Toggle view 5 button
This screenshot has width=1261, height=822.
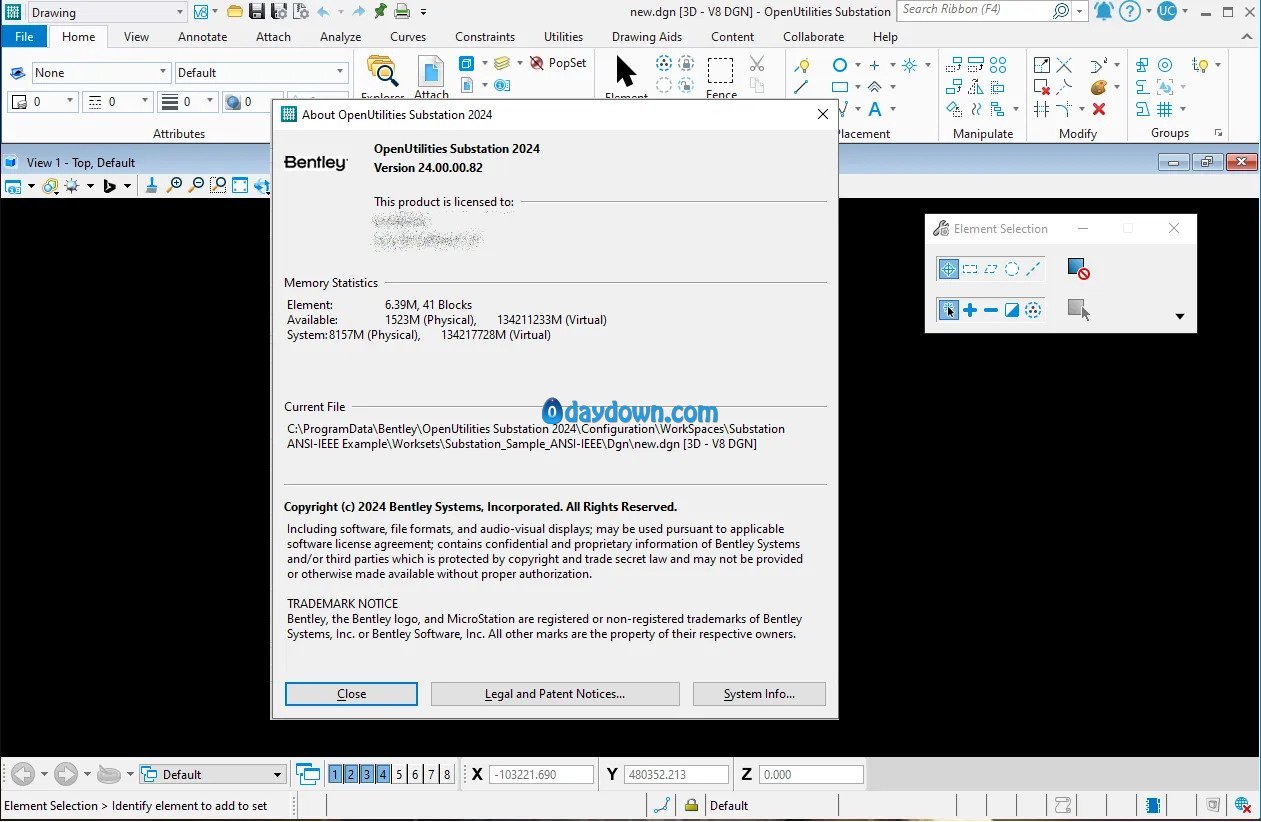click(399, 774)
